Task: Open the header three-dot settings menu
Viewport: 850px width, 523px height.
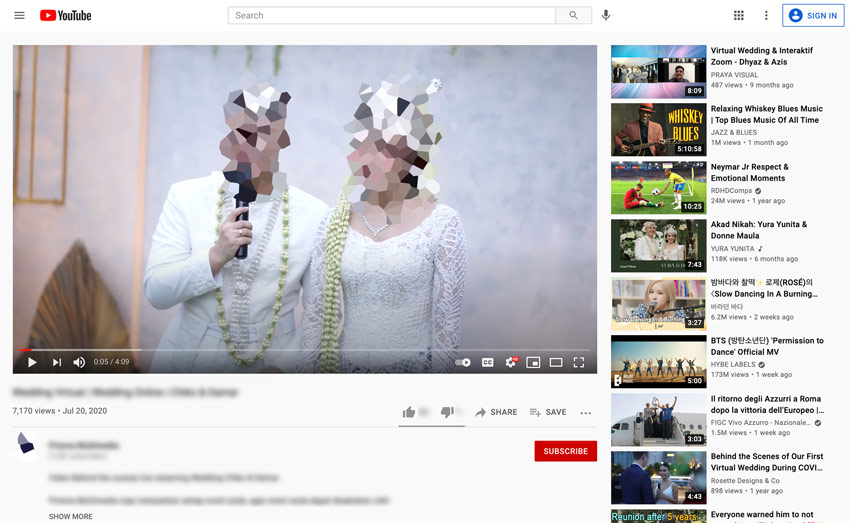Action: tap(766, 15)
